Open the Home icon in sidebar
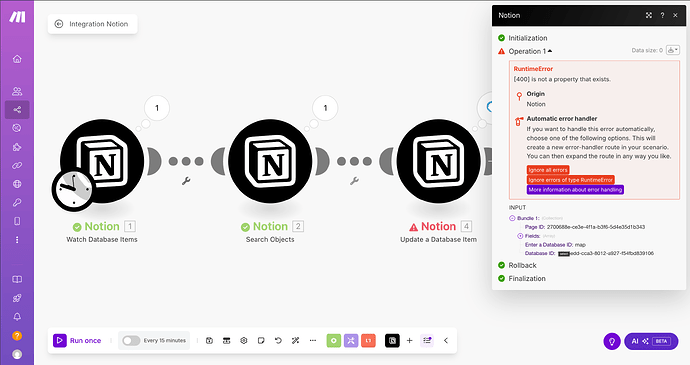This screenshot has width=690, height=365. click(x=17, y=59)
